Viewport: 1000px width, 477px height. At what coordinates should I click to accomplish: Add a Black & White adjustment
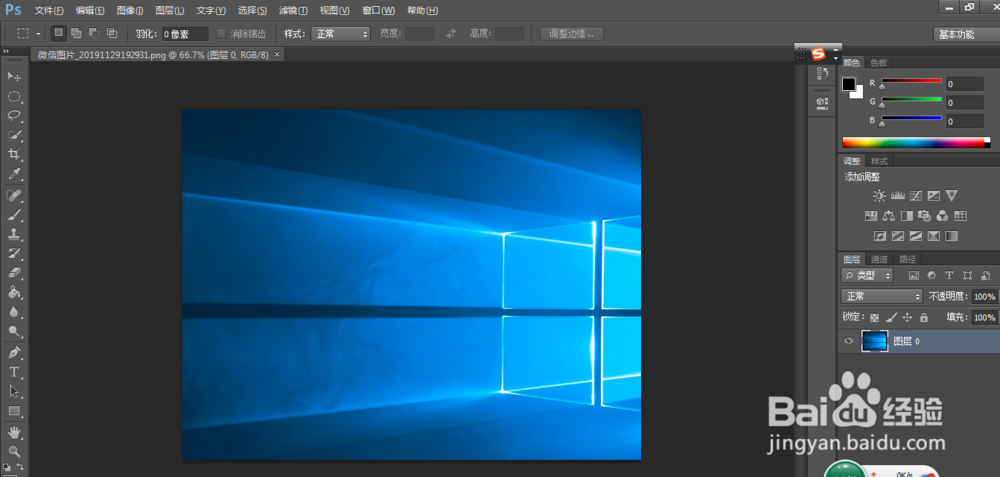(906, 216)
